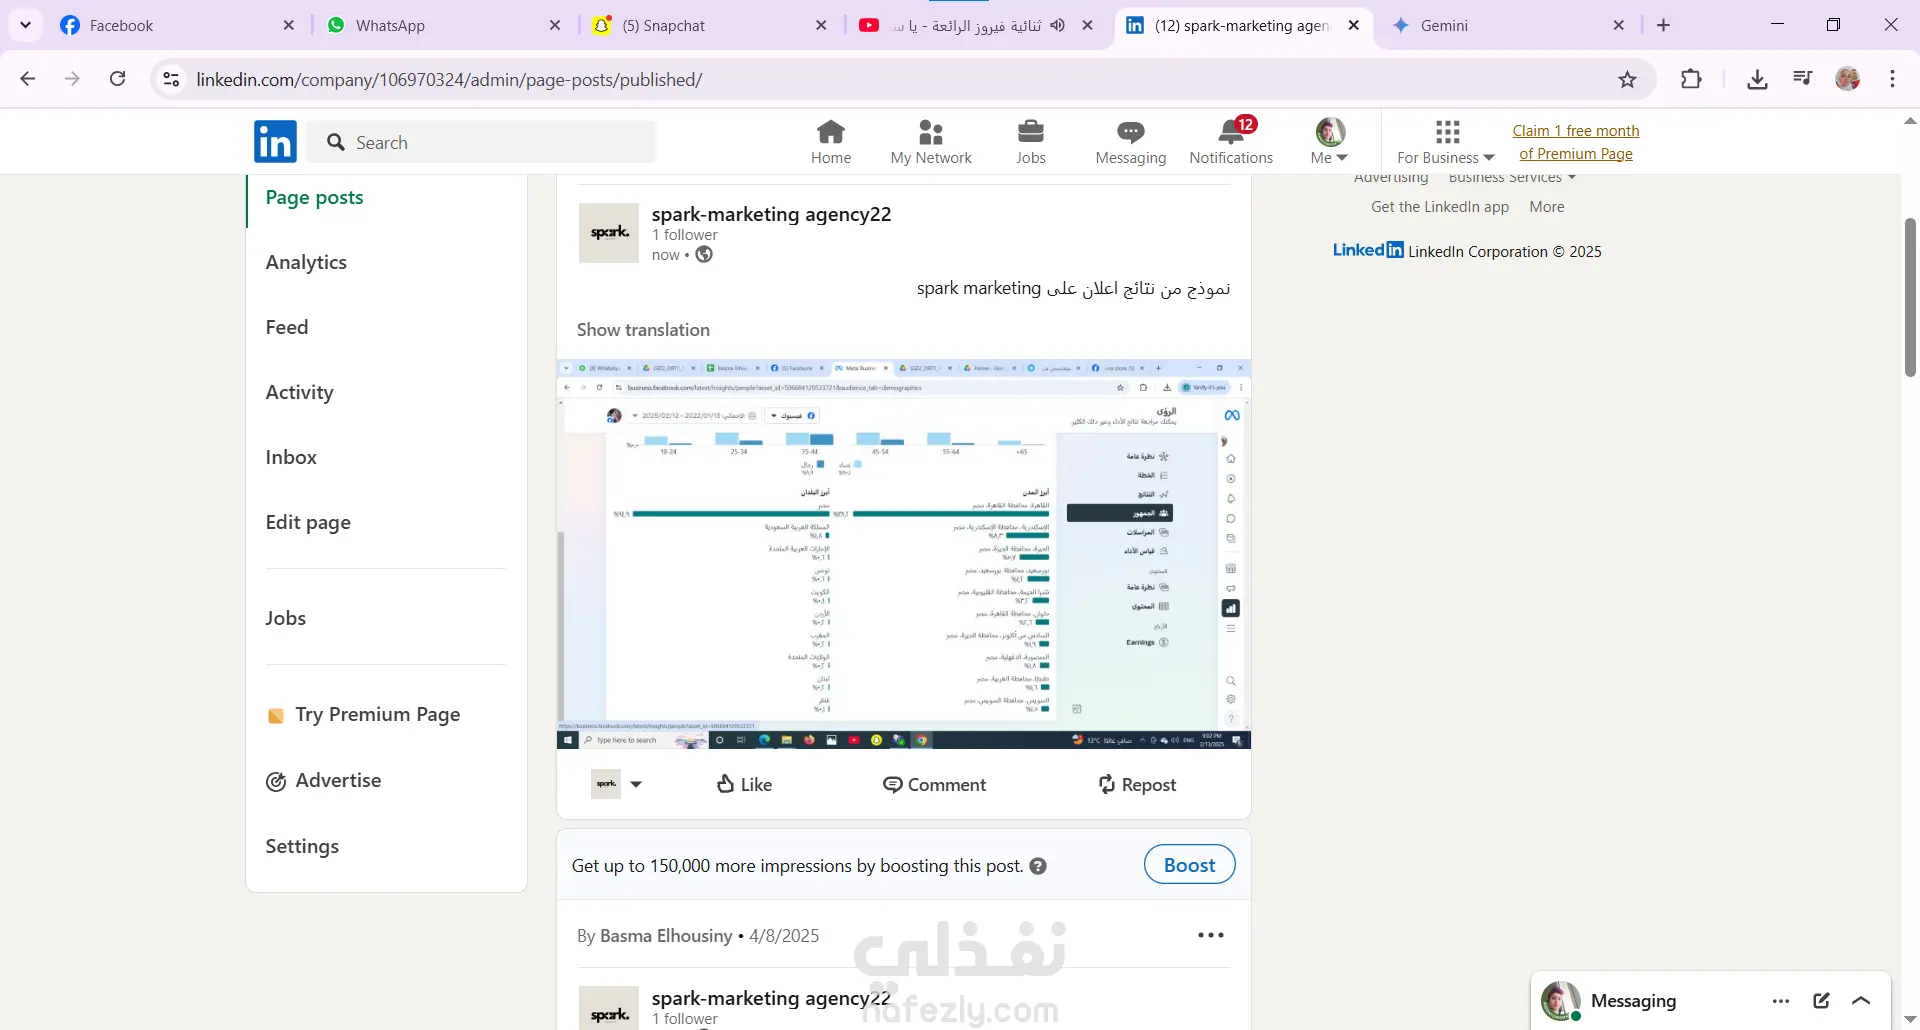Open Notifications bell with 12 badge

1231,142
